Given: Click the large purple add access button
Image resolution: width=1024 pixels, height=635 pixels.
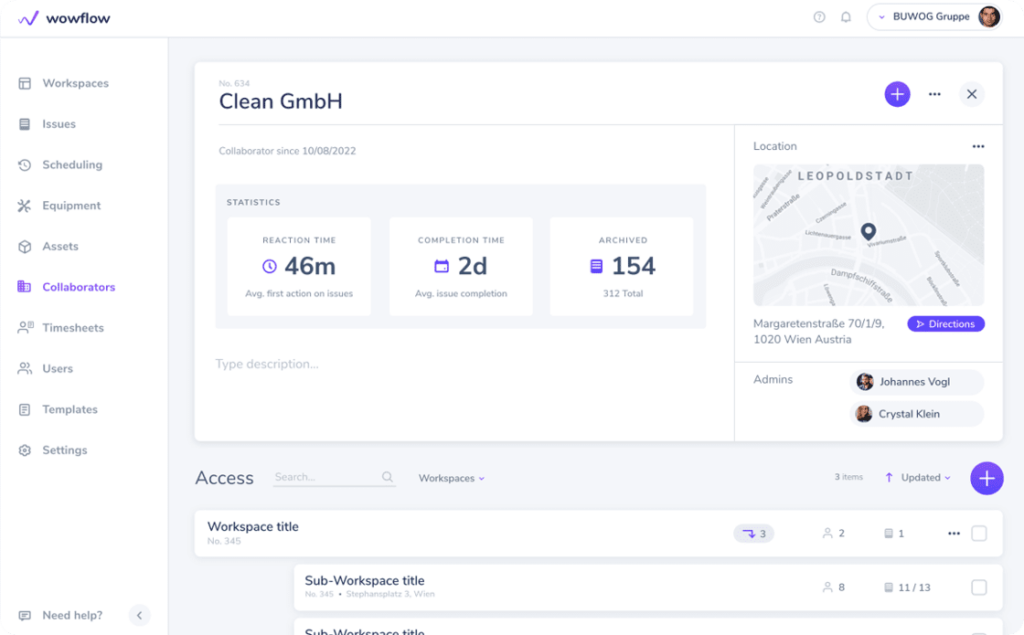Looking at the screenshot, I should (986, 478).
